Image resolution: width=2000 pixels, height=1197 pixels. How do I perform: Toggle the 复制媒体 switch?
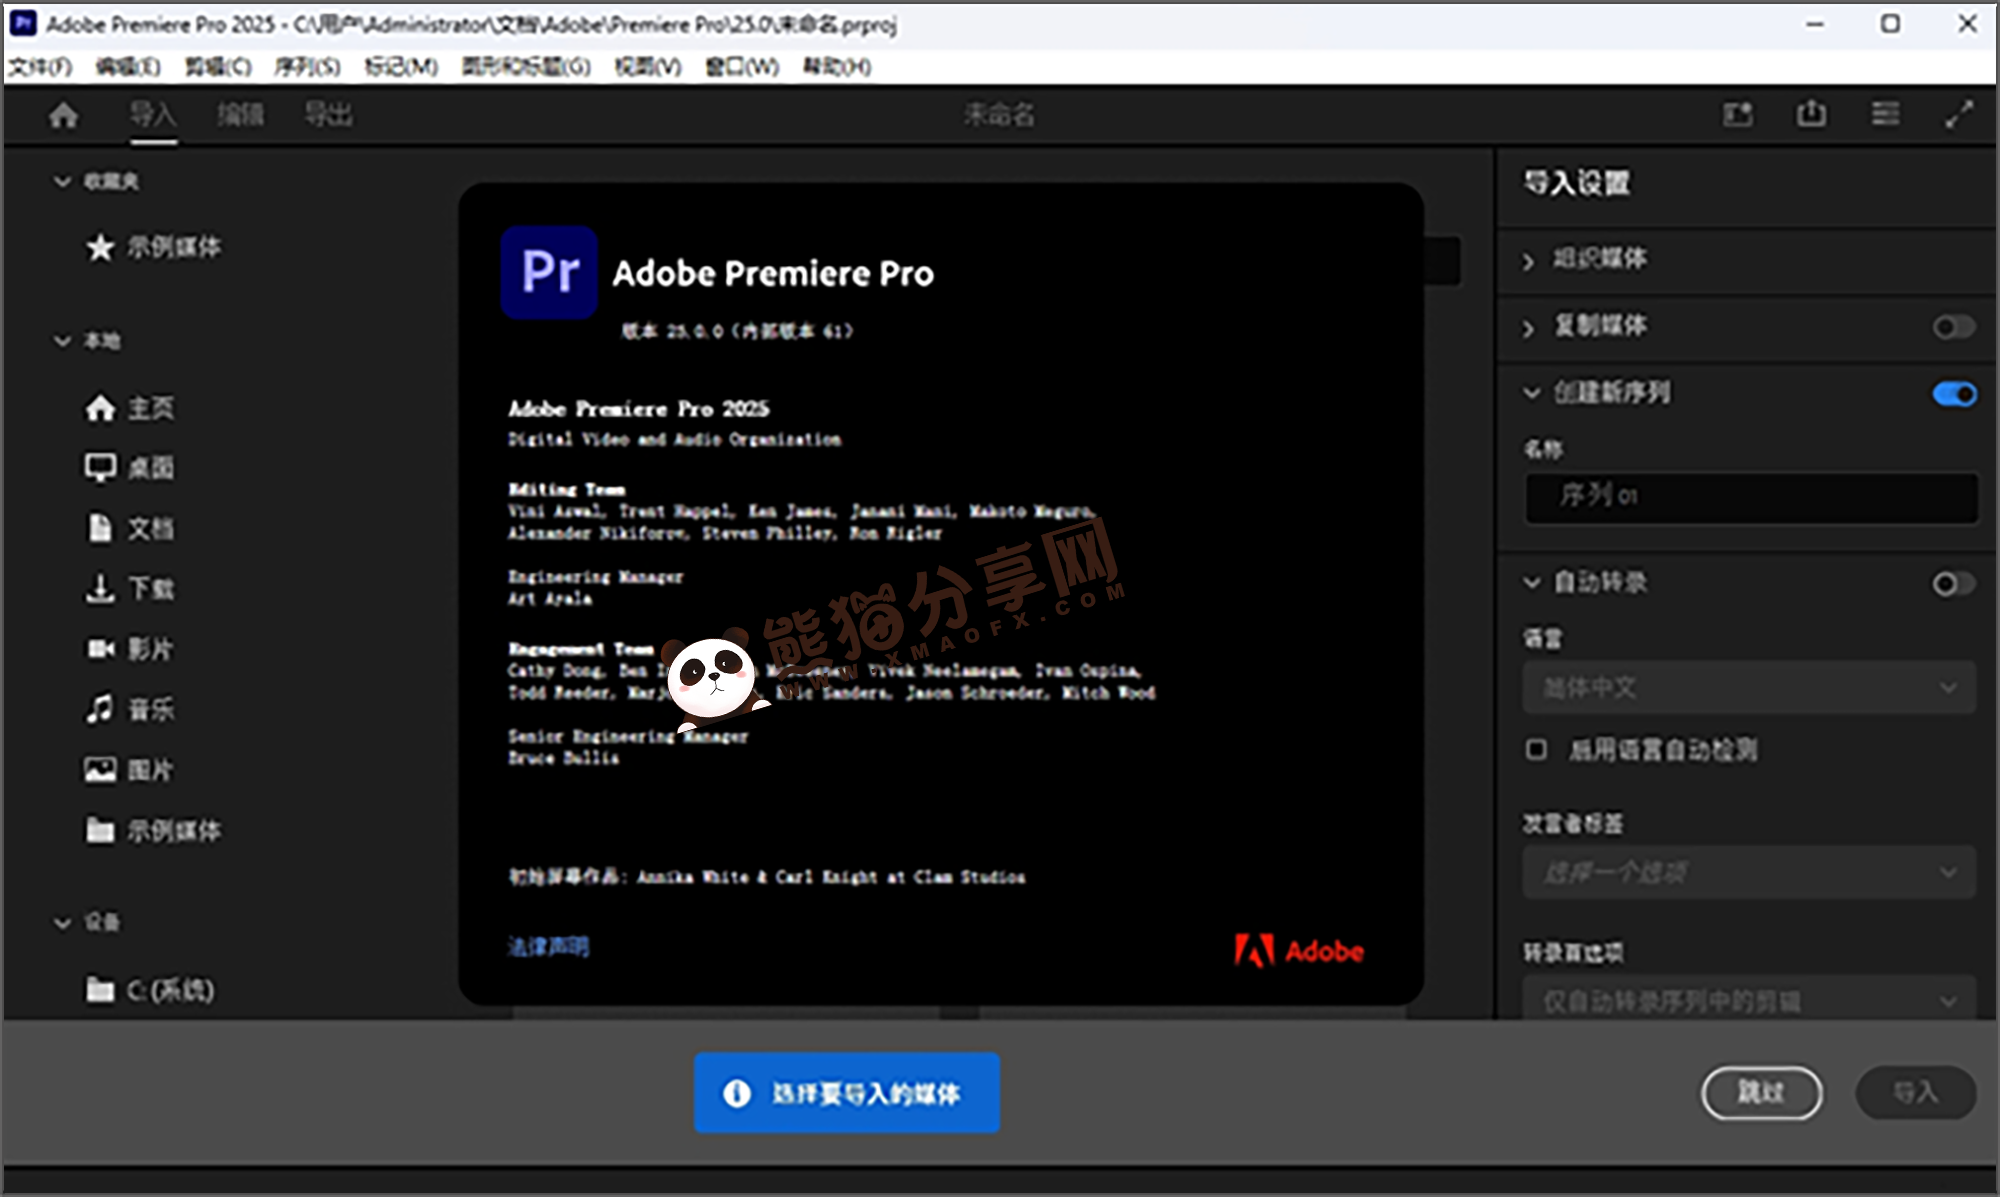(x=1953, y=327)
